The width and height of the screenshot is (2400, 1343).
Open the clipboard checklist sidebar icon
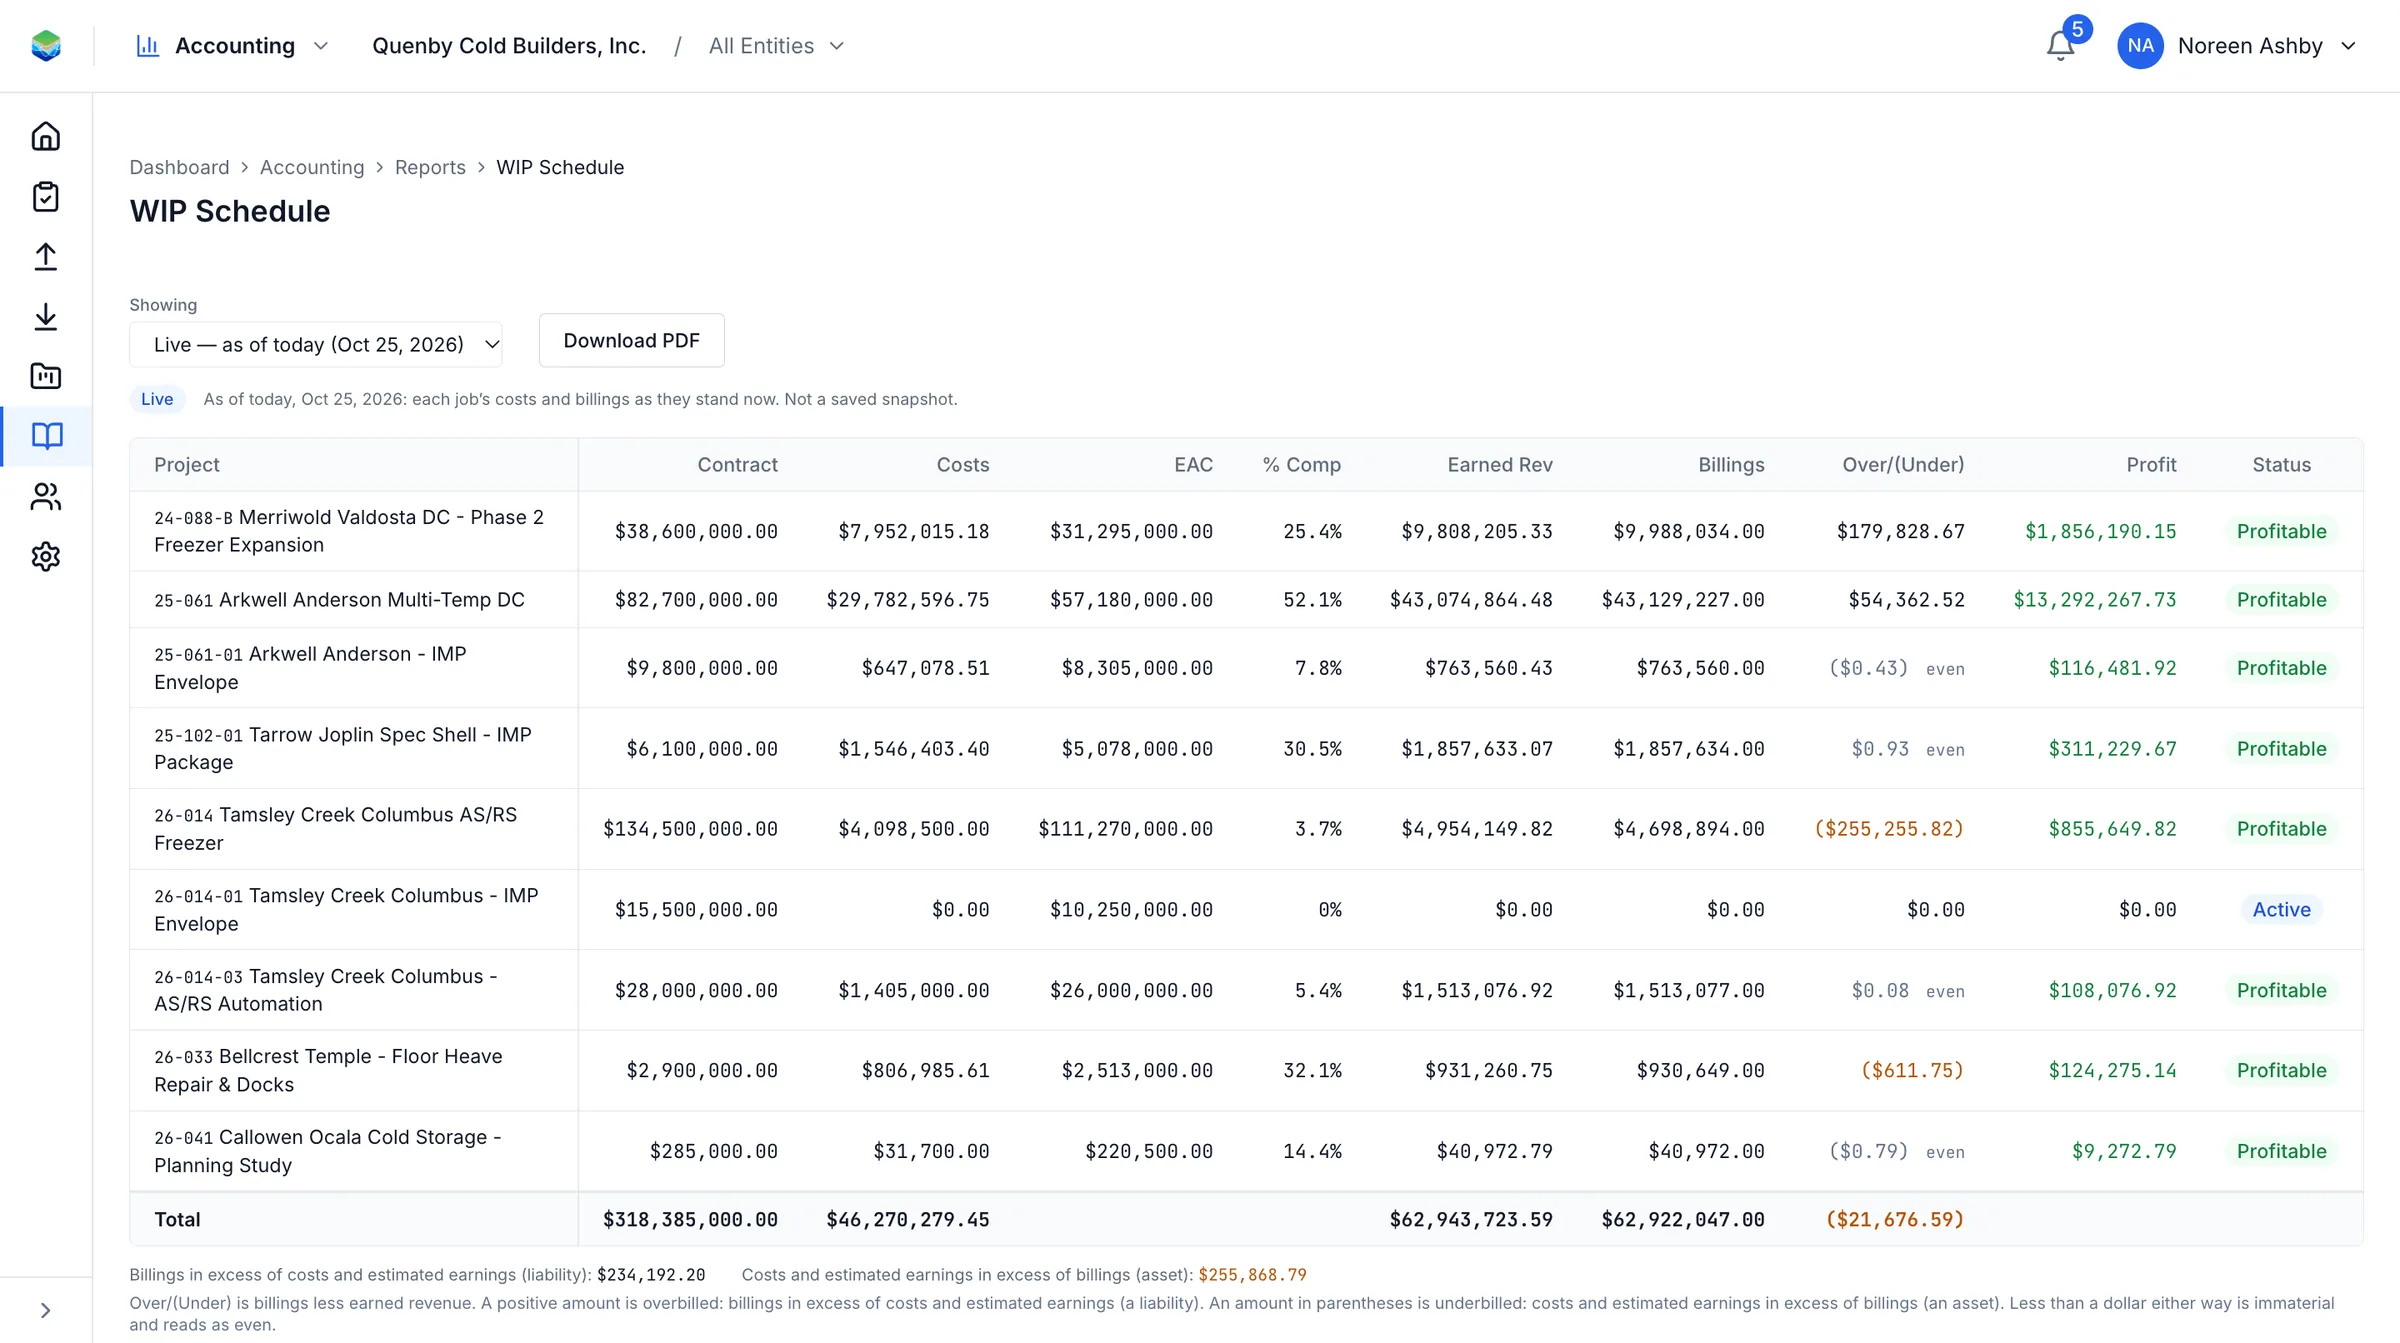(x=46, y=196)
